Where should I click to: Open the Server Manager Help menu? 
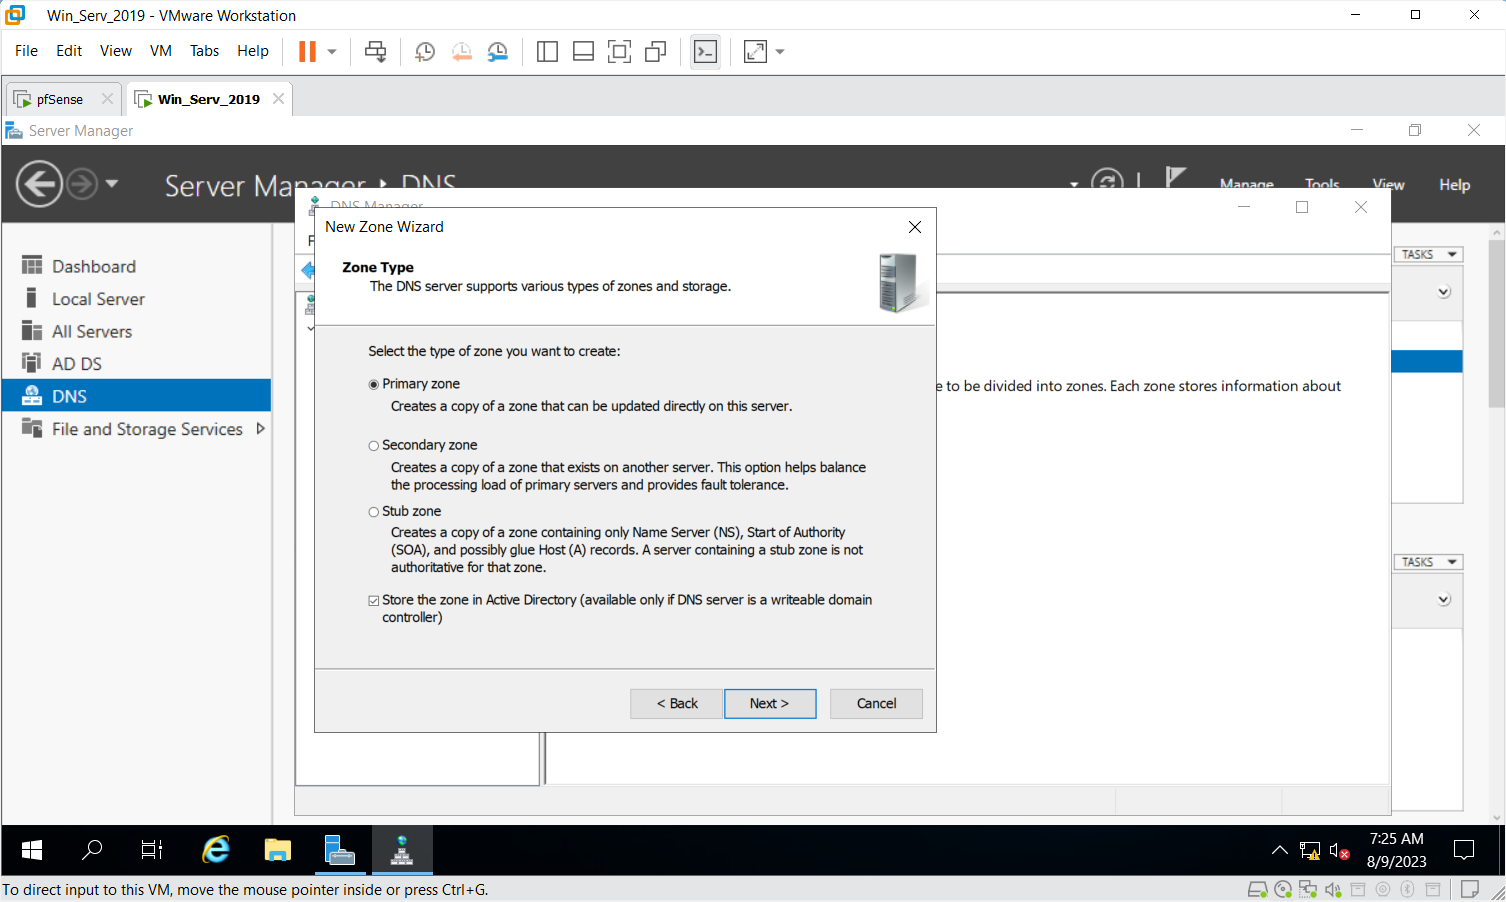pyautogui.click(x=1455, y=185)
